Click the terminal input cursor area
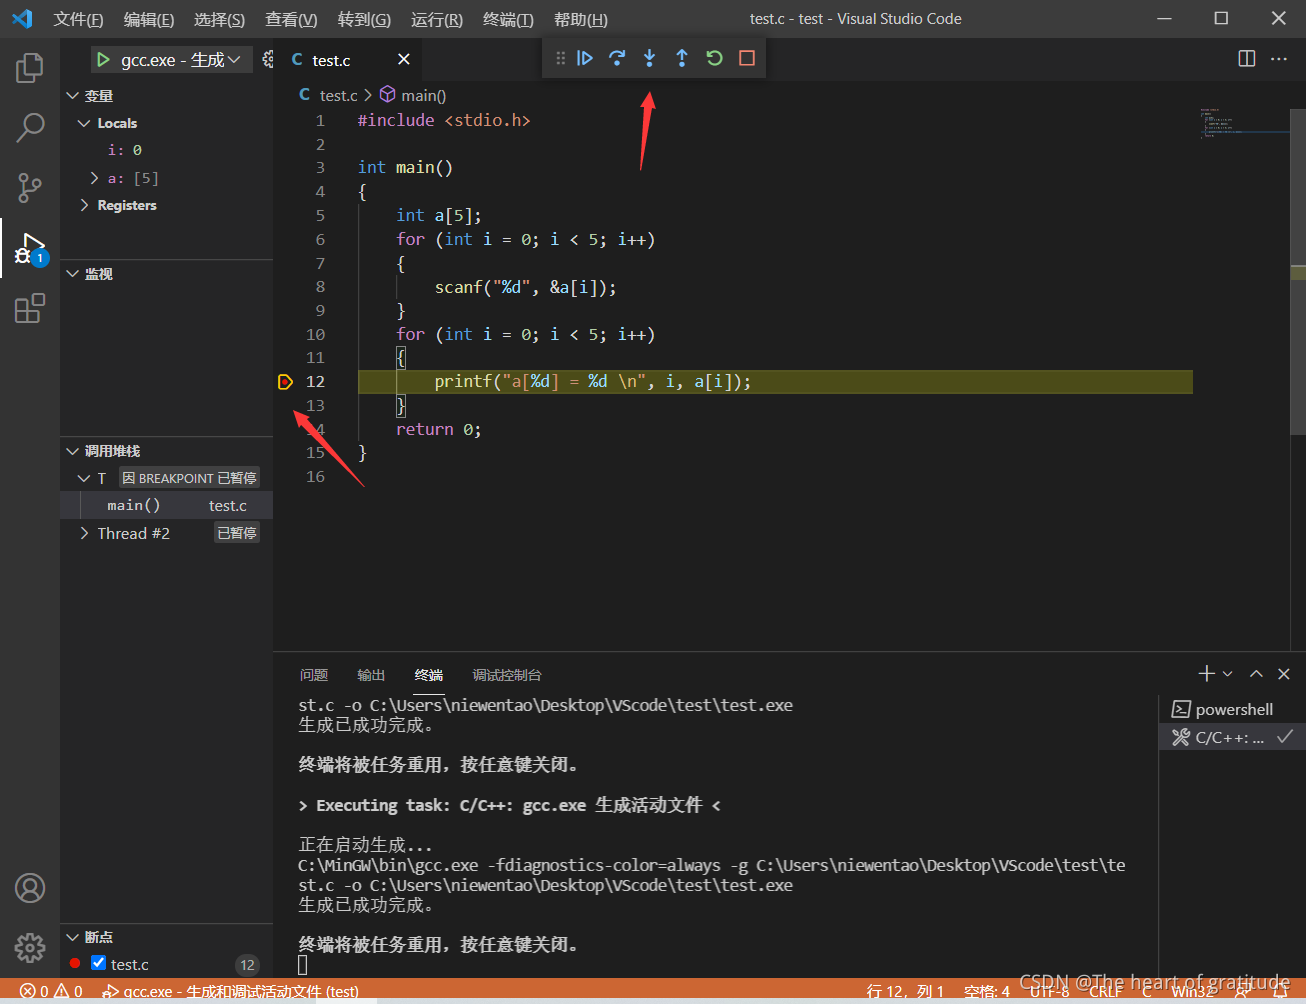This screenshot has height=1004, width=1306. coord(303,965)
